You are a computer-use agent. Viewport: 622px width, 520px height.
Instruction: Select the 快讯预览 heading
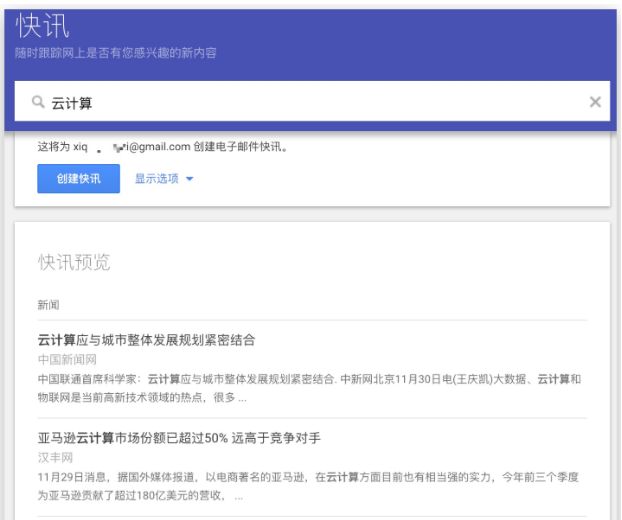tap(74, 262)
